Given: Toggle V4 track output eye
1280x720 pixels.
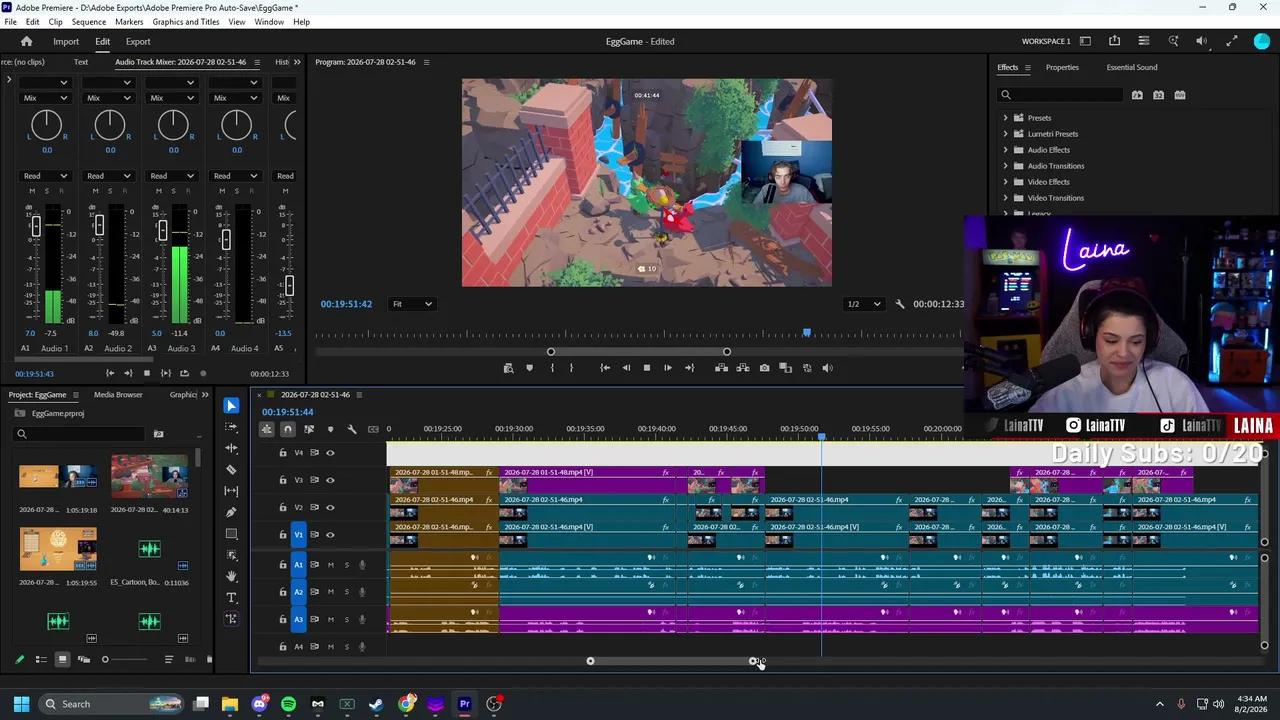Looking at the screenshot, I should [330, 453].
